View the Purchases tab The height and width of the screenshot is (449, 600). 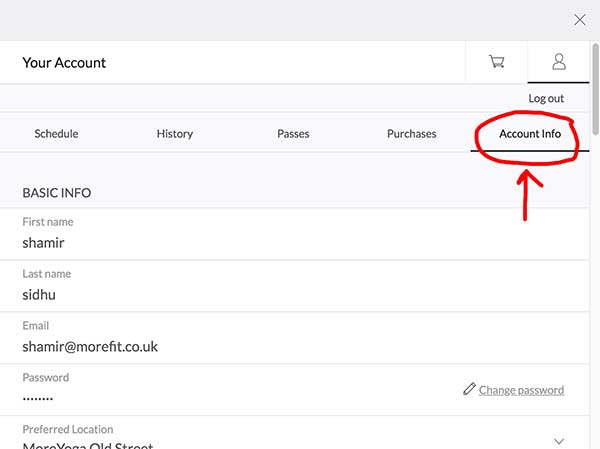[x=411, y=134]
